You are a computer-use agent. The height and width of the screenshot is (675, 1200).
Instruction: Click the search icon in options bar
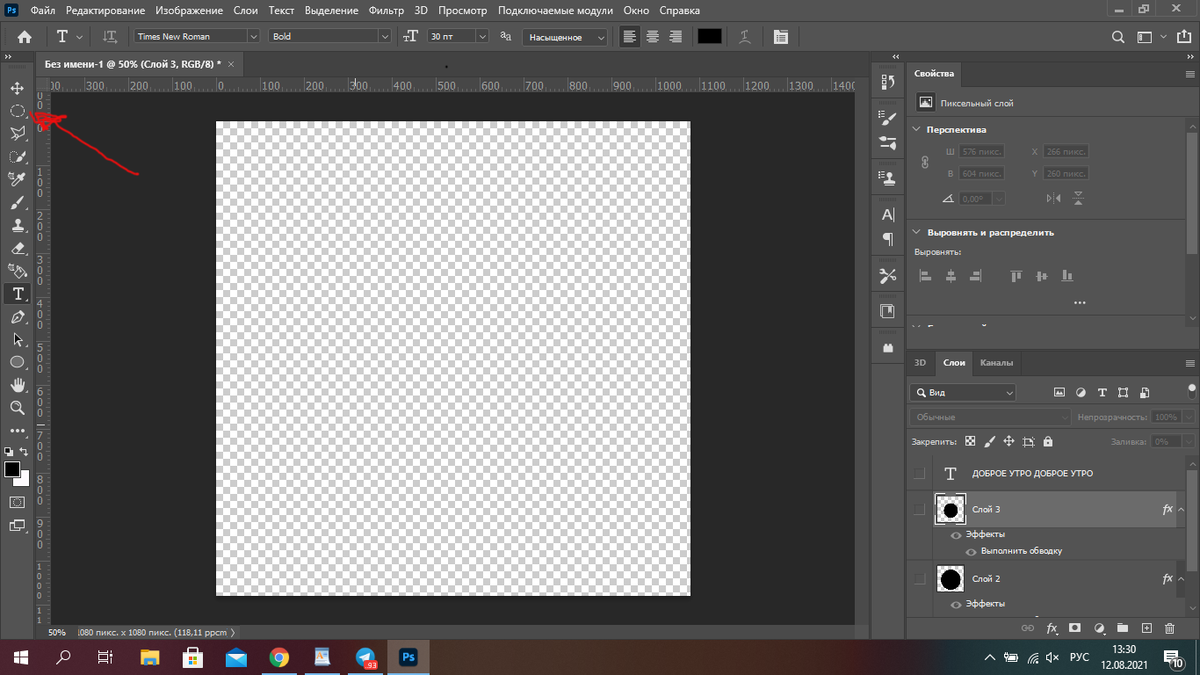(x=1118, y=36)
